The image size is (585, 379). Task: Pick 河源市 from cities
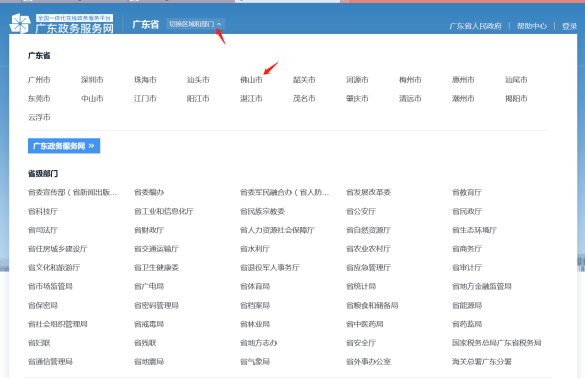(357, 80)
